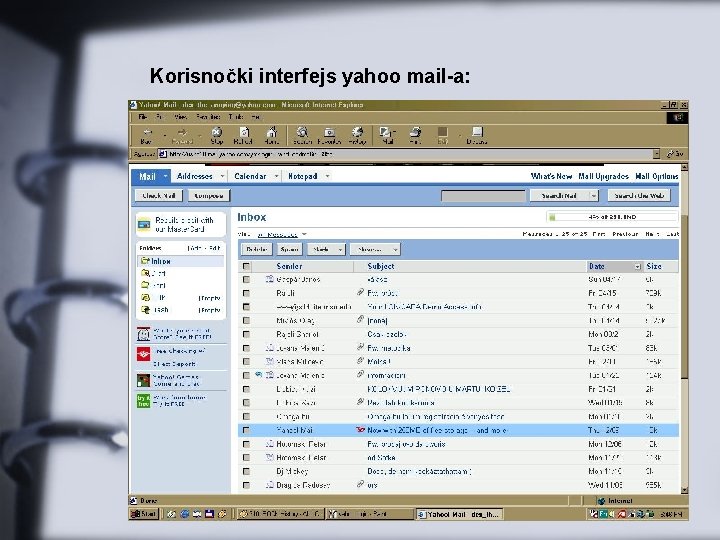Open the browser address bar dropdown arrow
This screenshot has width=720, height=540.
point(656,154)
